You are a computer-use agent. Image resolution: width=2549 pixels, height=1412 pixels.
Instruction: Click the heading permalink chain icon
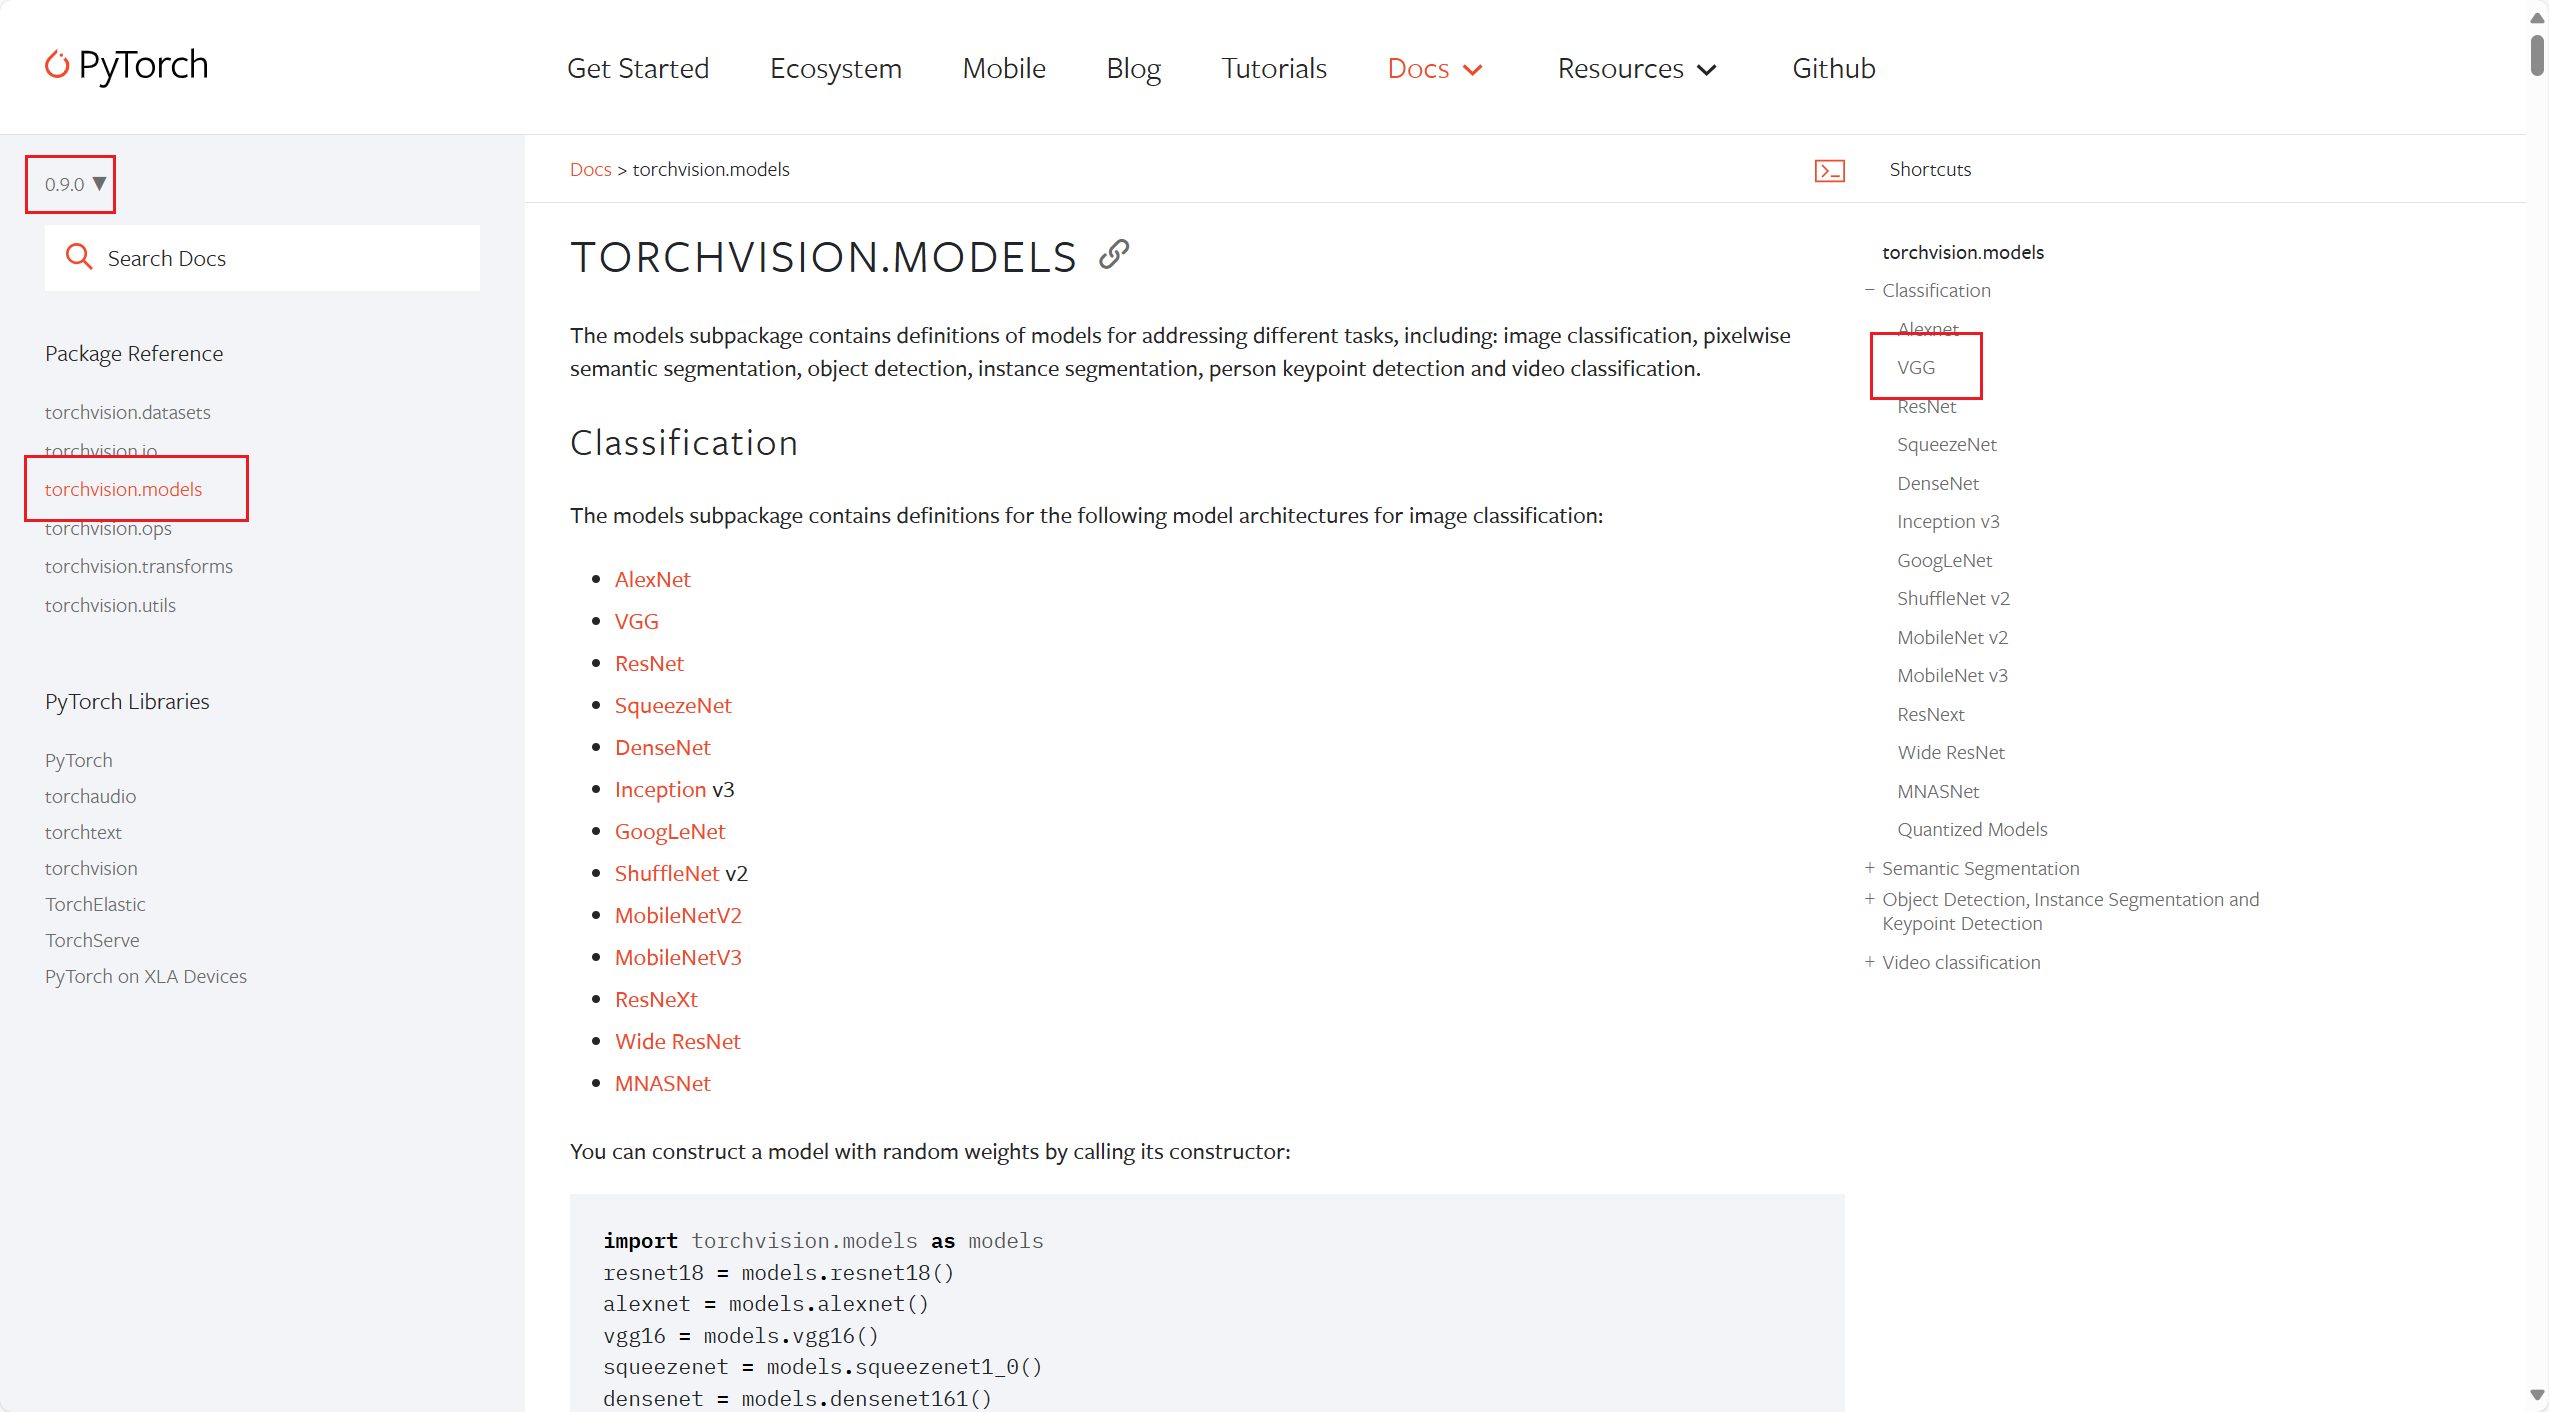pyautogui.click(x=1113, y=255)
